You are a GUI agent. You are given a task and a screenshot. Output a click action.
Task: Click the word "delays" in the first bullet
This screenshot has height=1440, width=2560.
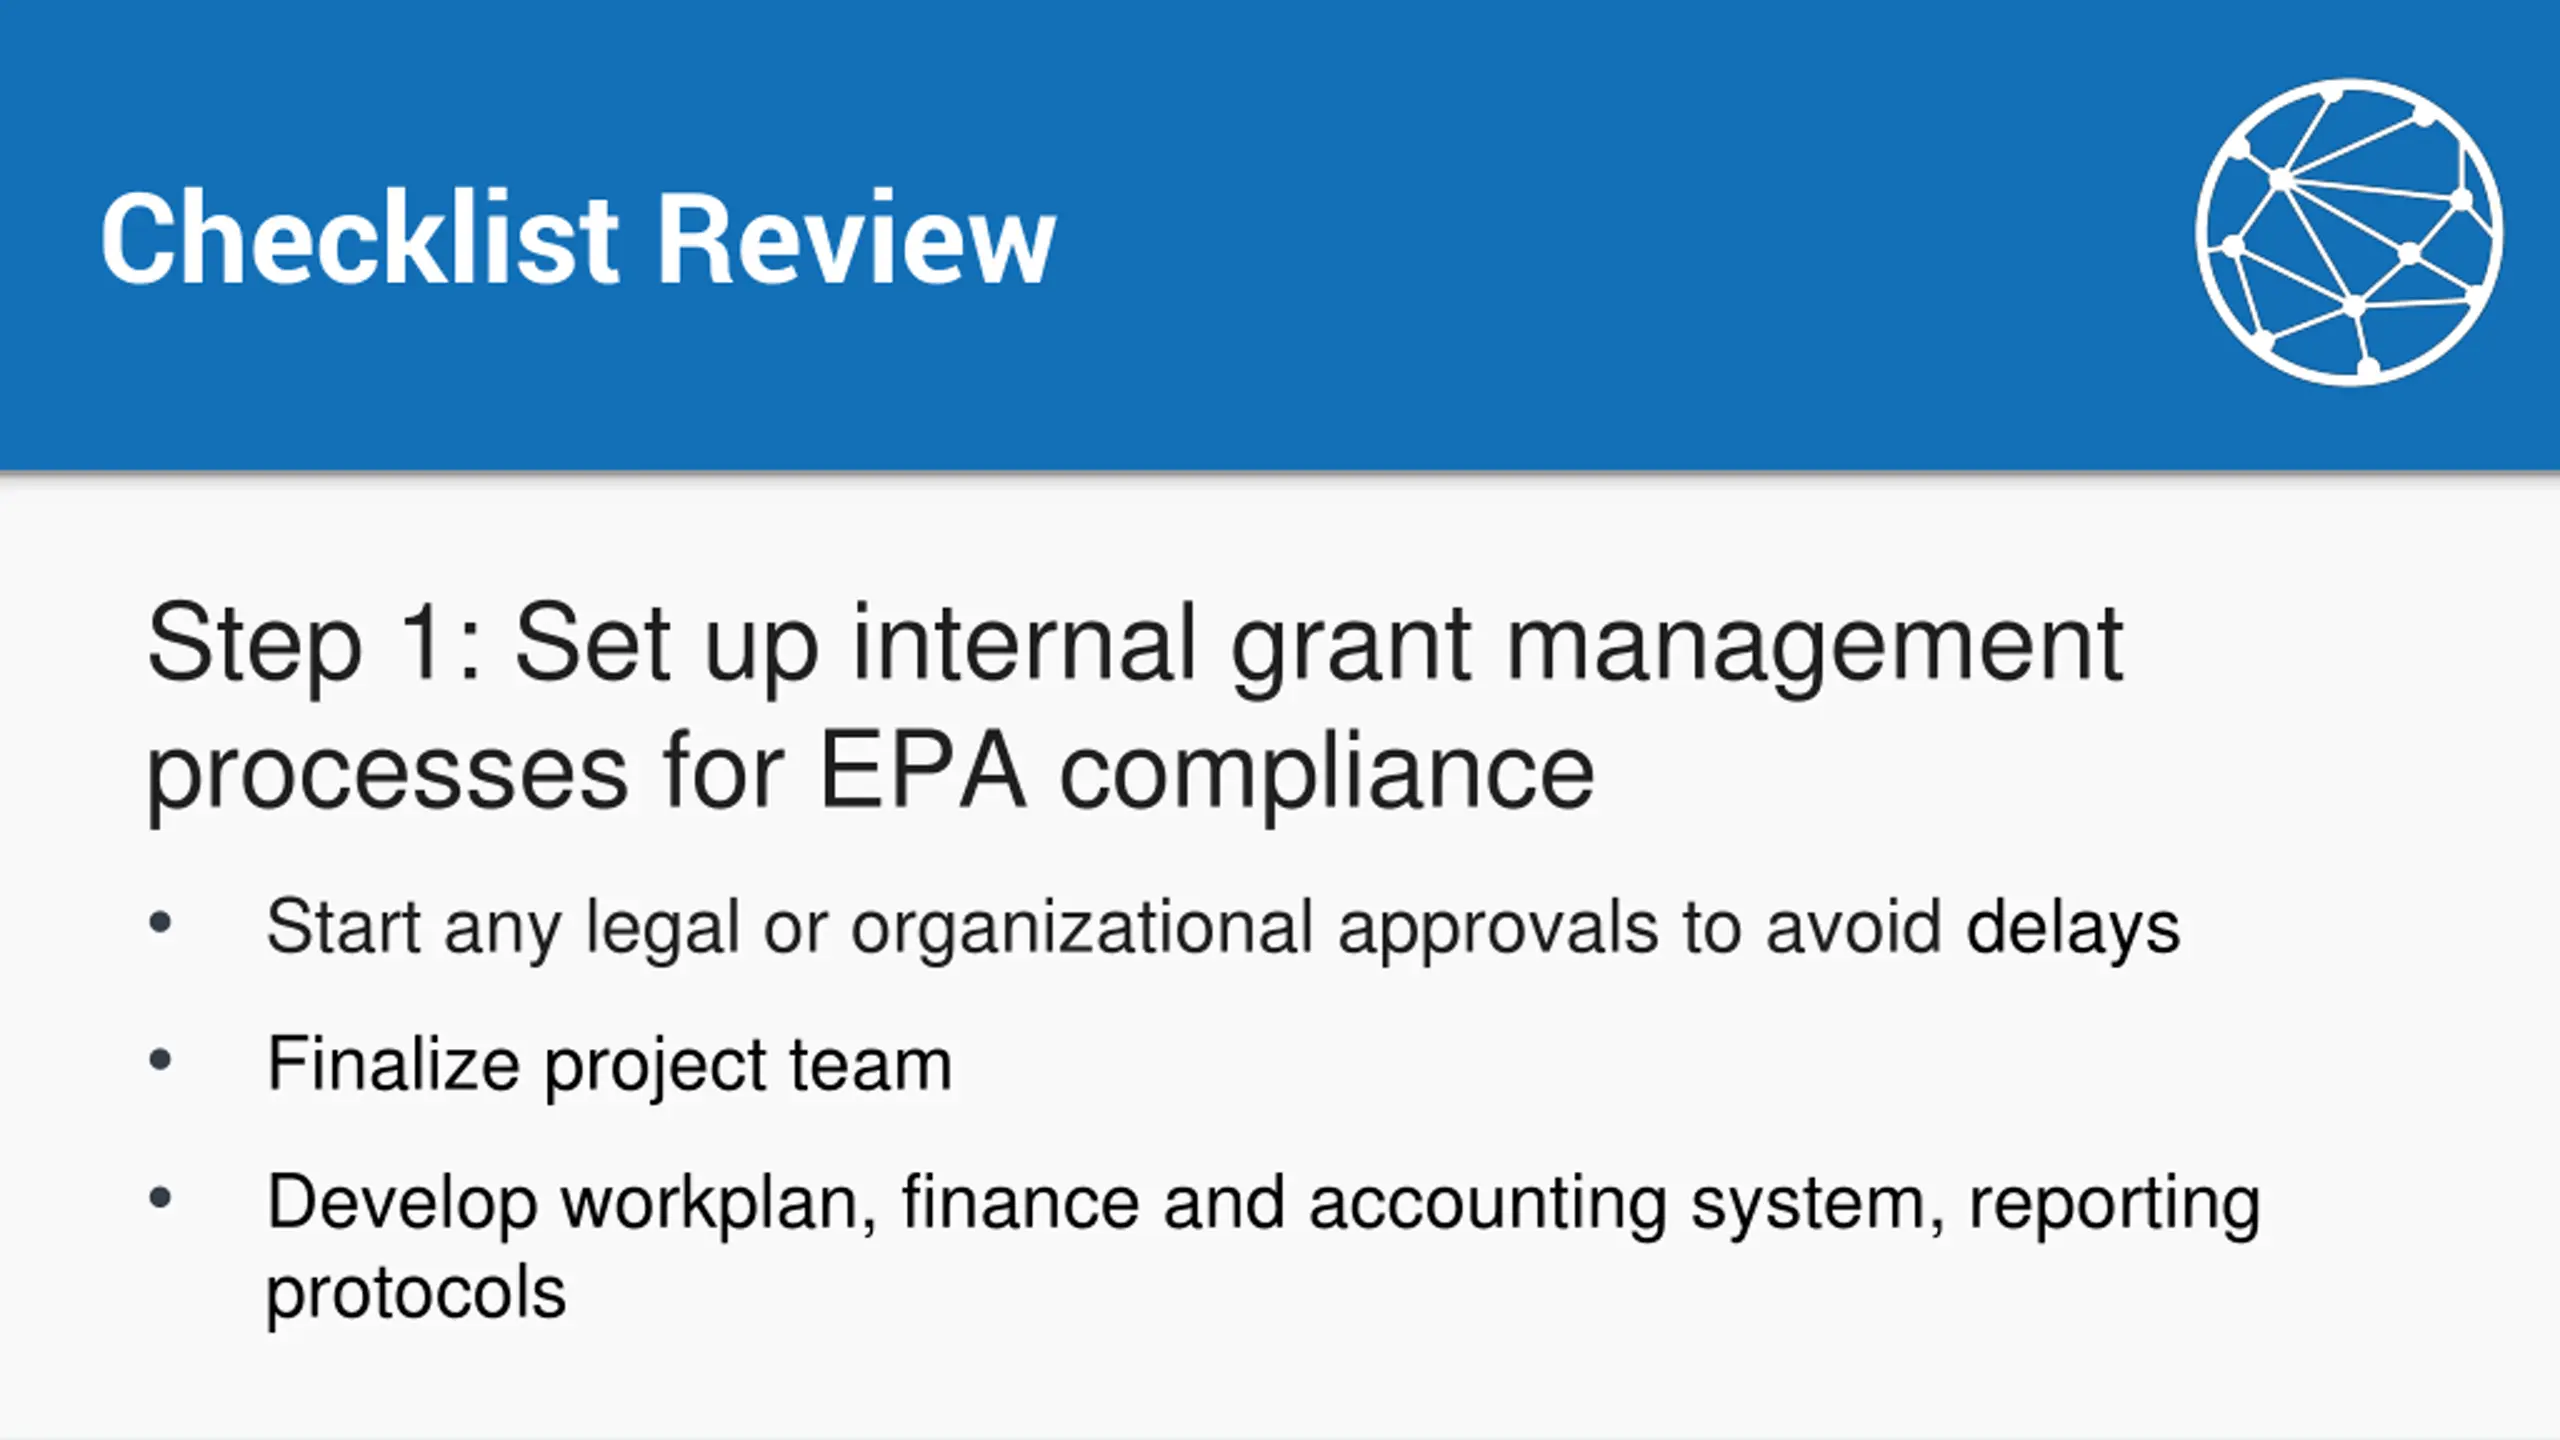tap(2073, 930)
